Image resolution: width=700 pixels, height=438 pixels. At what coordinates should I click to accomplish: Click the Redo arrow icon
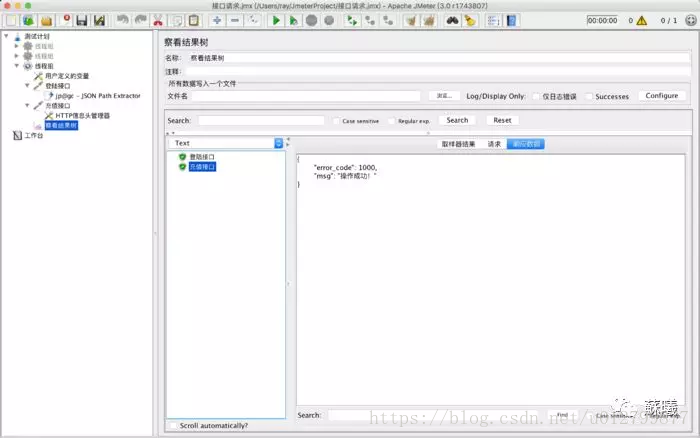click(140, 21)
